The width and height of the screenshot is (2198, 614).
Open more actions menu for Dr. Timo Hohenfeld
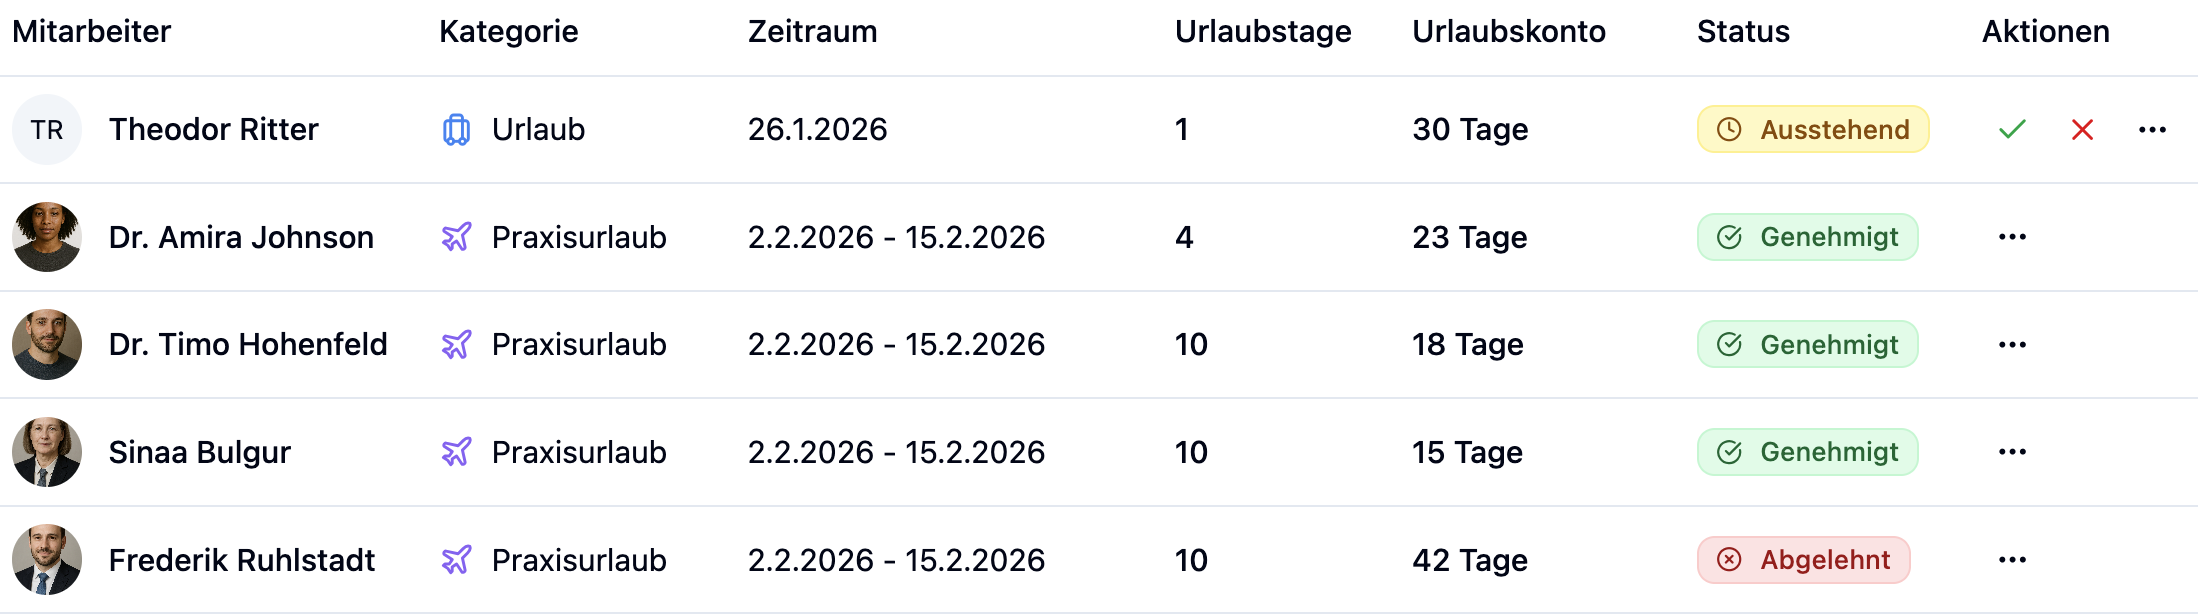pyautogui.click(x=2012, y=345)
